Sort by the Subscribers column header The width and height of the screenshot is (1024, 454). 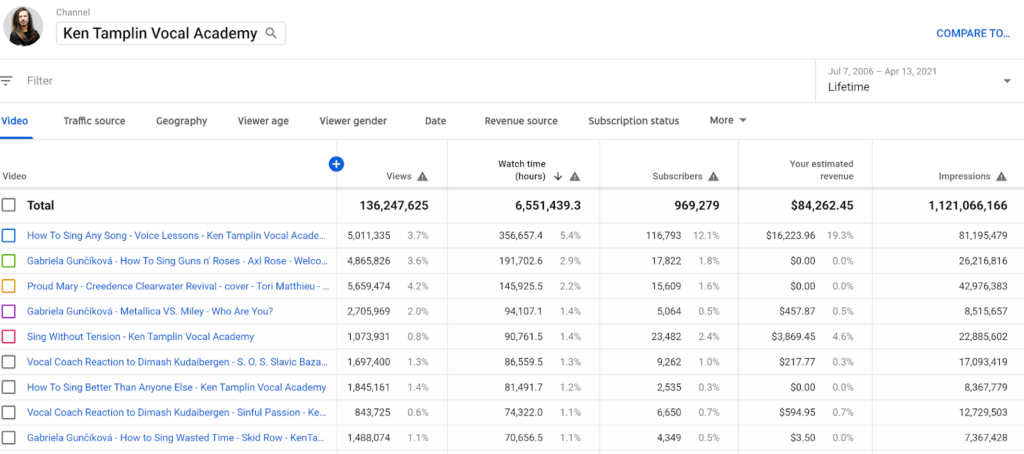pos(677,176)
